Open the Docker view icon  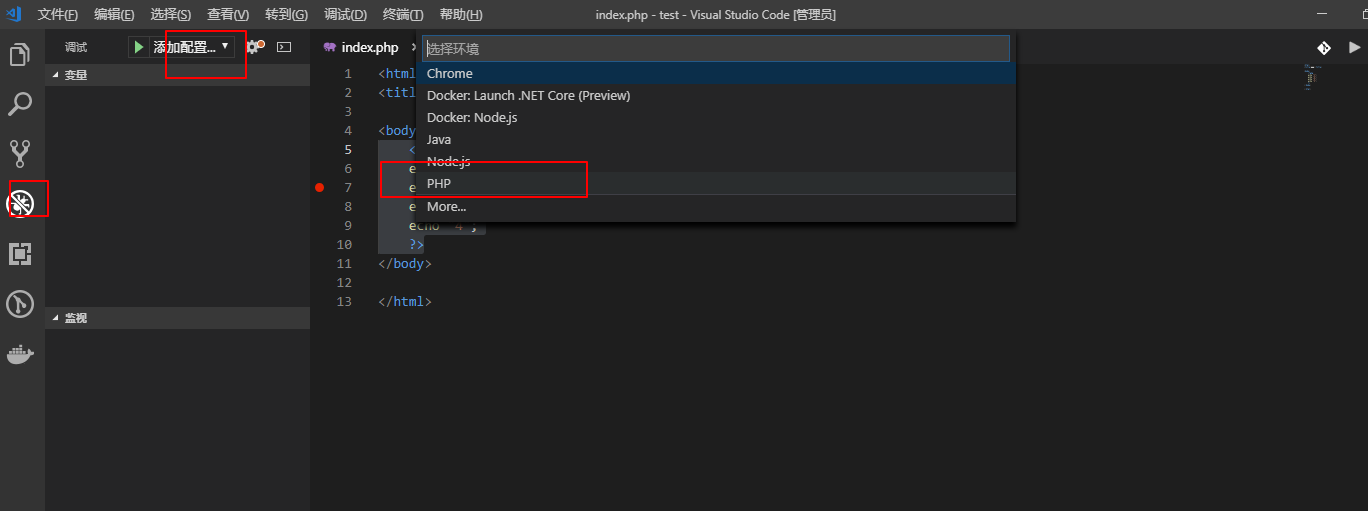click(x=20, y=354)
